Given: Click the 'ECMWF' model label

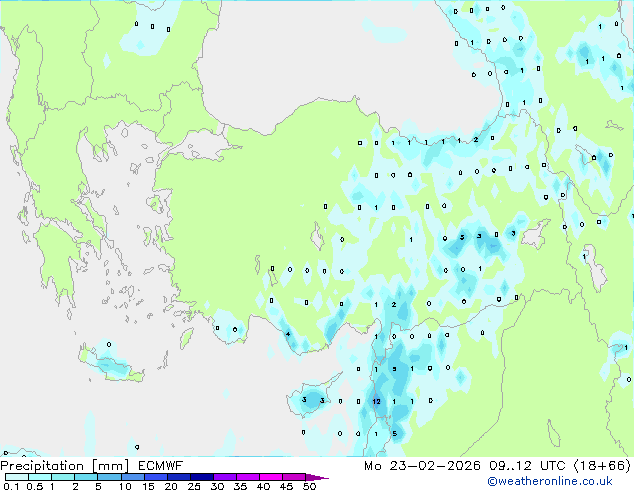Looking at the screenshot, I should [x=160, y=466].
